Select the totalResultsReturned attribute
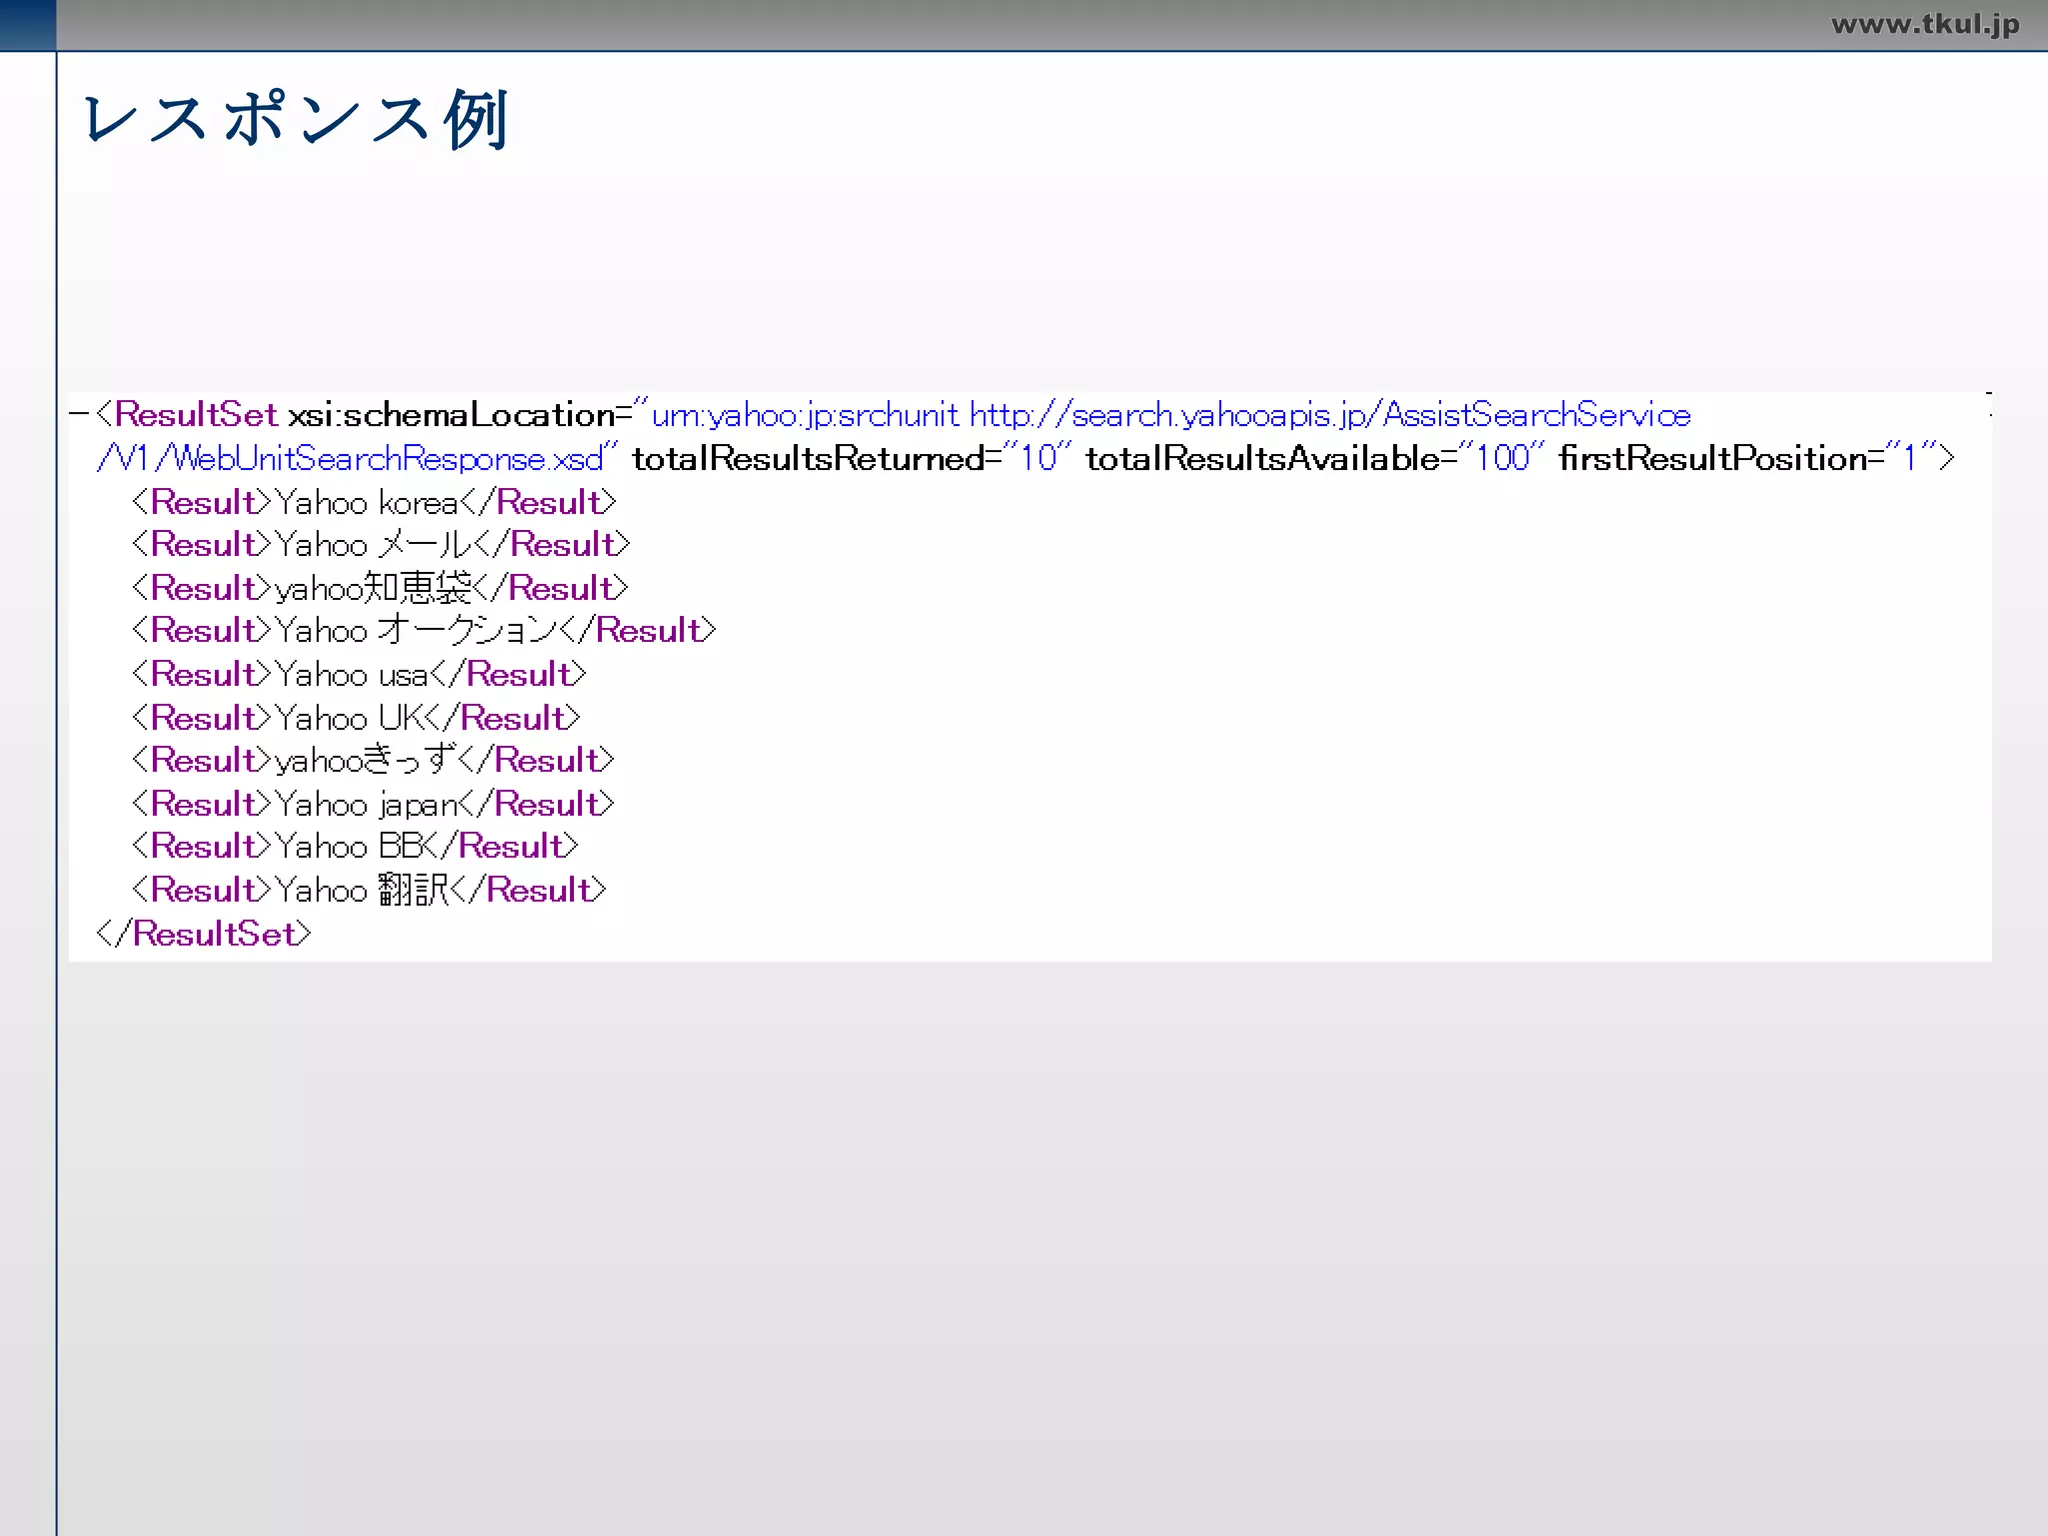The height and width of the screenshot is (1536, 2048). tap(808, 458)
